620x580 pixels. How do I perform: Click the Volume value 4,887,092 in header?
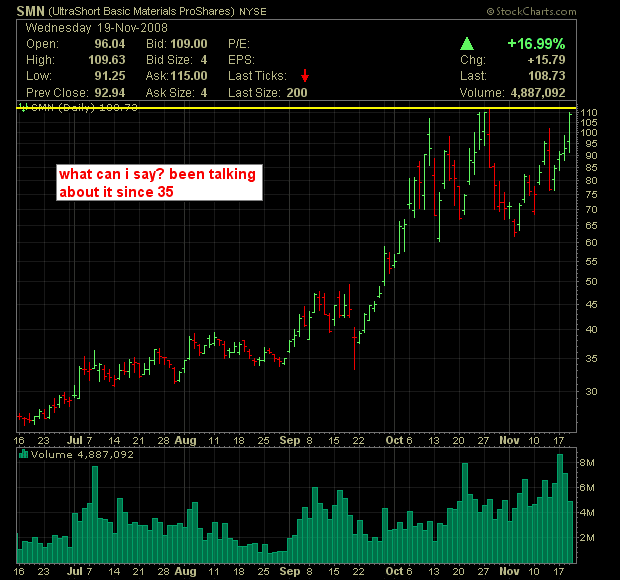tap(538, 93)
